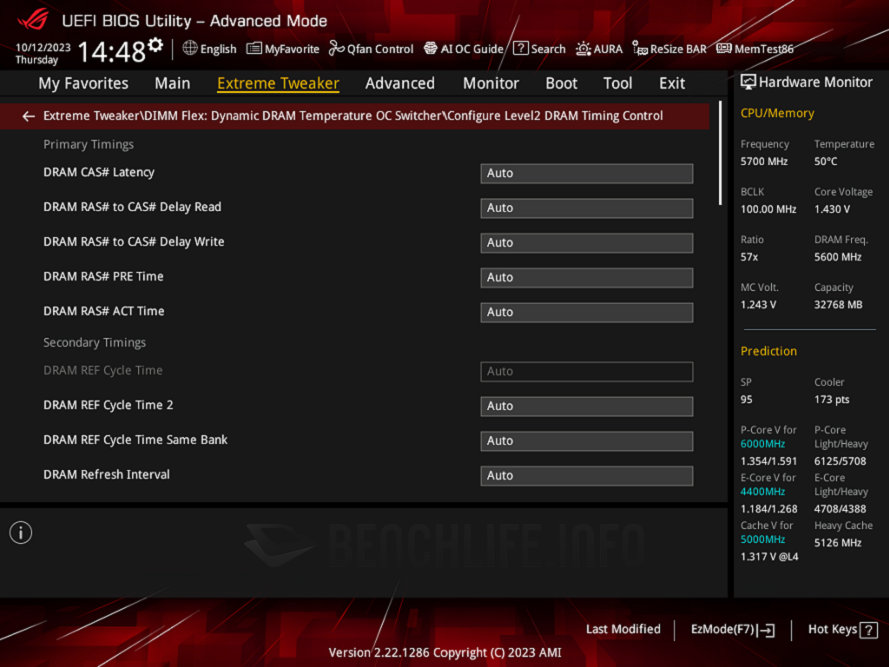Switch to the Monitor tab
The width and height of the screenshot is (889, 667).
coord(490,83)
